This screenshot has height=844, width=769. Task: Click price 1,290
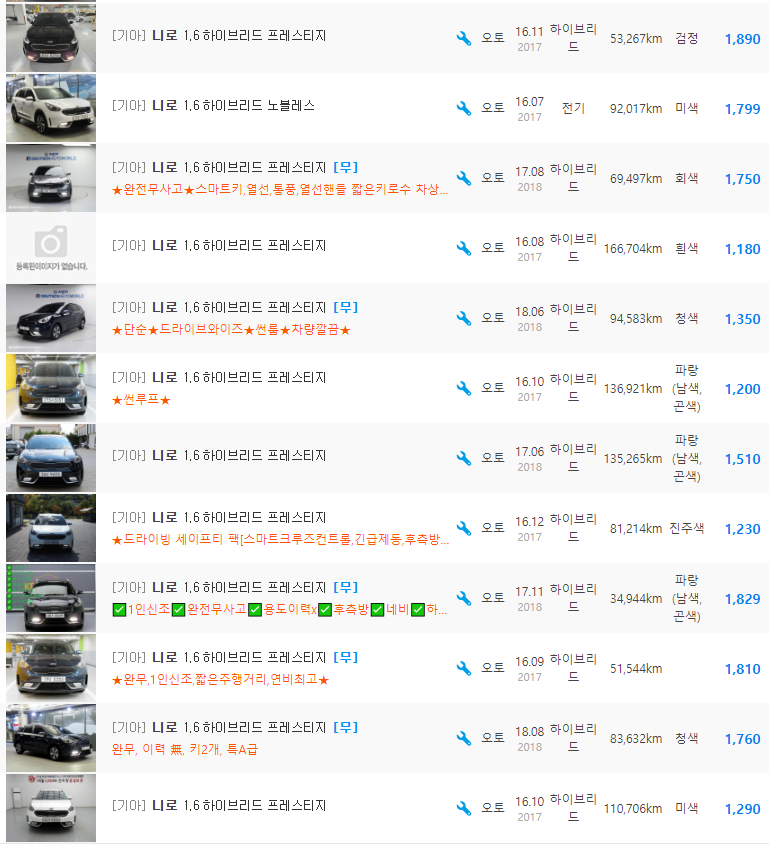(x=742, y=808)
